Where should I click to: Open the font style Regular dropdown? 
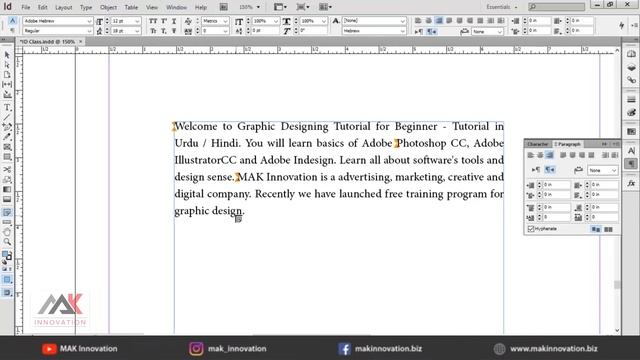coord(89,31)
